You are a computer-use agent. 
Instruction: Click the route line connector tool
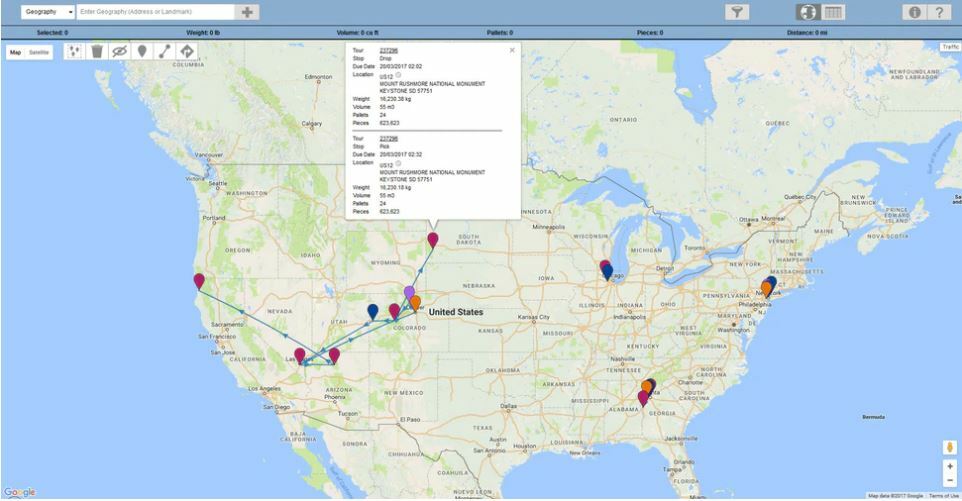[165, 51]
